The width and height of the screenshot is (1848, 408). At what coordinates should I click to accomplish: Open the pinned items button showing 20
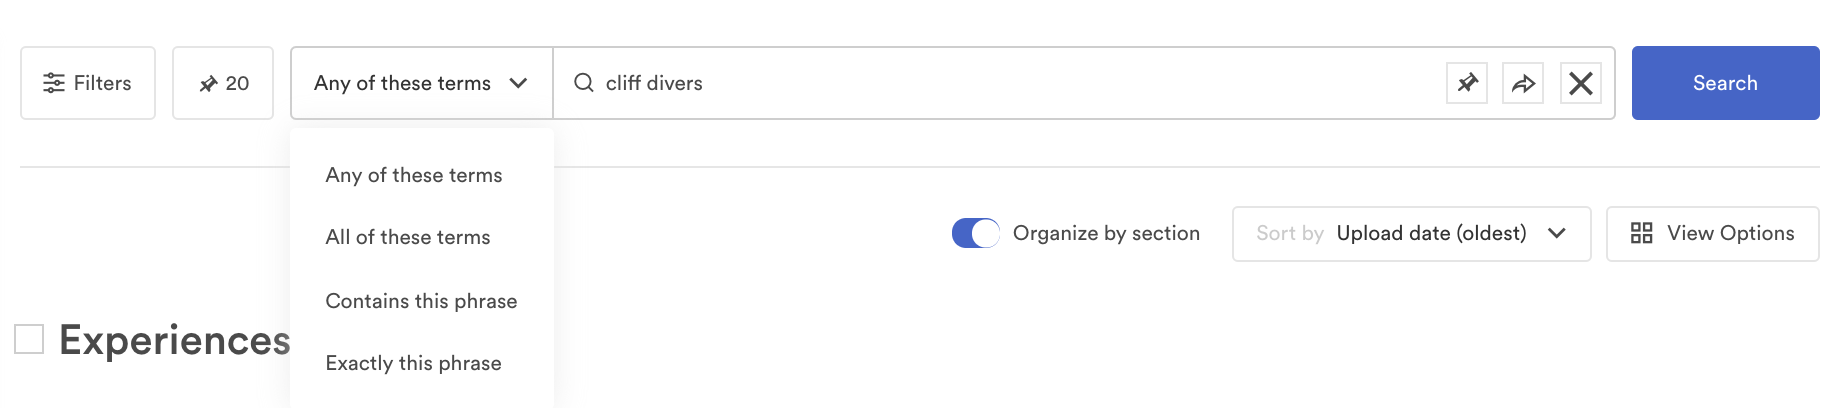pyautogui.click(x=223, y=83)
